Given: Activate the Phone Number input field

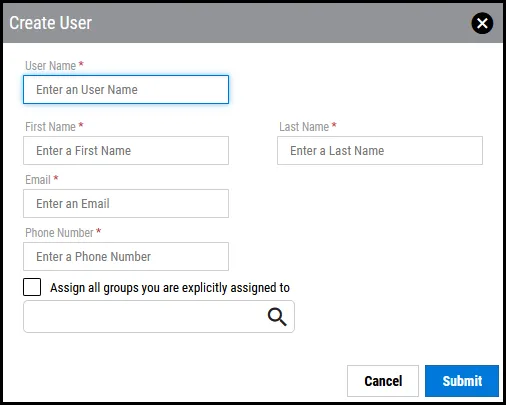Looking at the screenshot, I should 126,256.
